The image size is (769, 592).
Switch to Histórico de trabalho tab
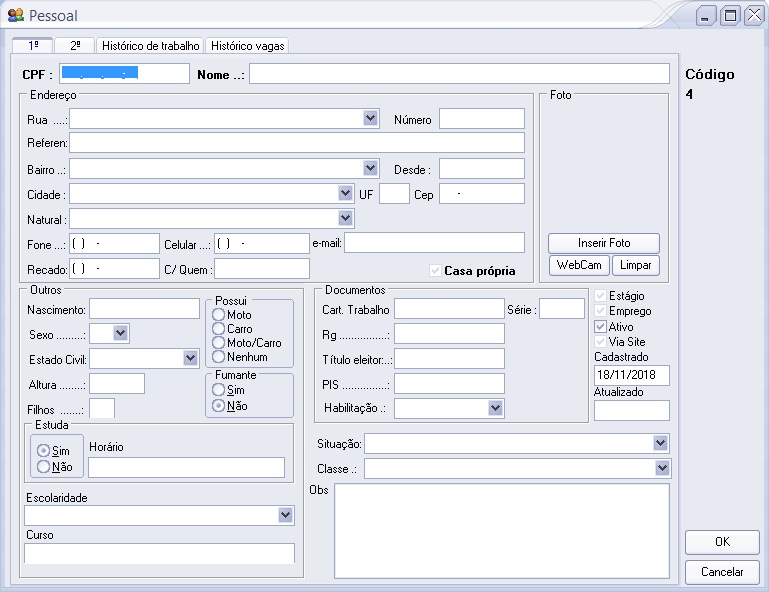[x=150, y=46]
